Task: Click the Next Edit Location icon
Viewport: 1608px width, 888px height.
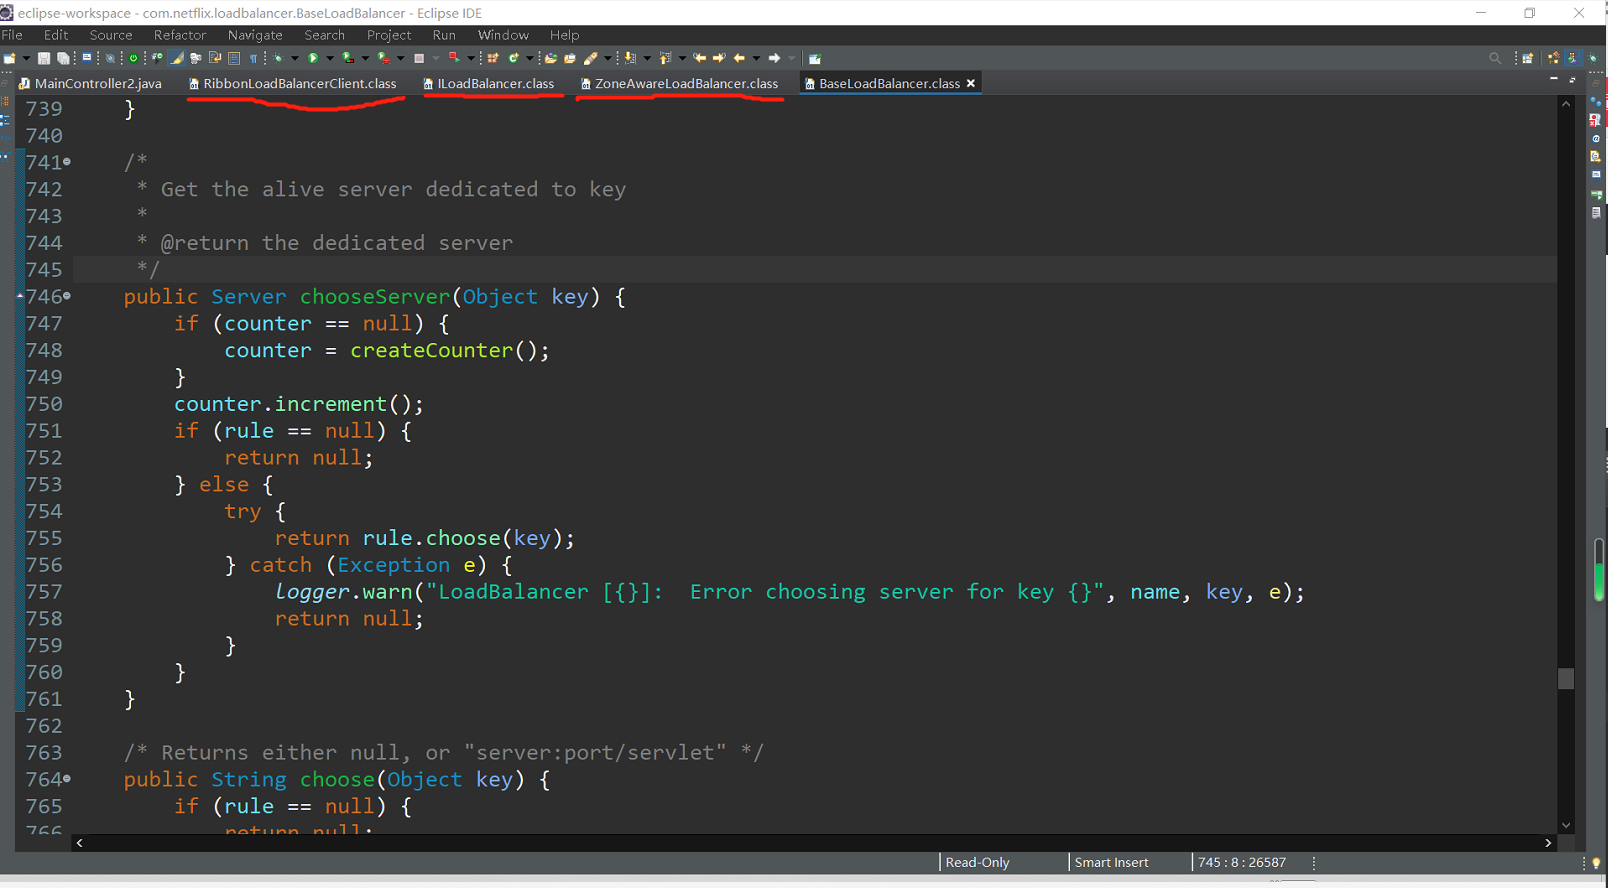Action: (x=719, y=58)
